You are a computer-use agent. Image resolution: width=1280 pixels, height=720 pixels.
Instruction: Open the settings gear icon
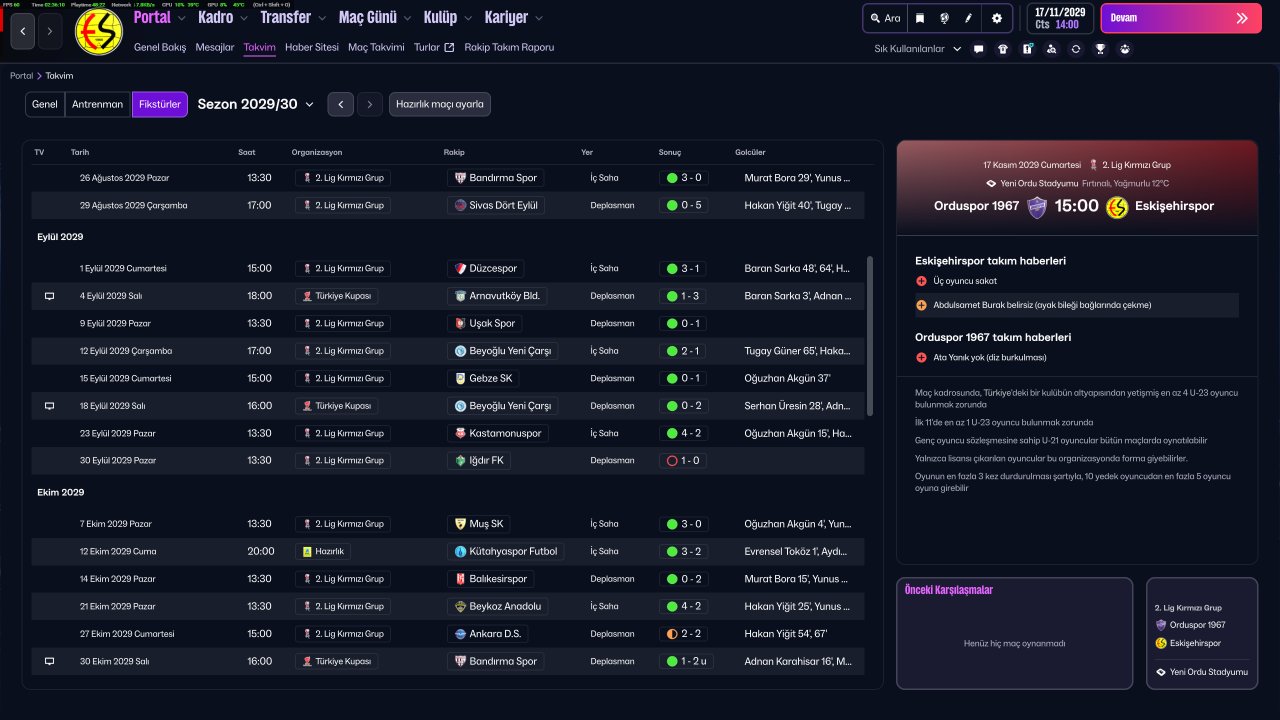[997, 18]
